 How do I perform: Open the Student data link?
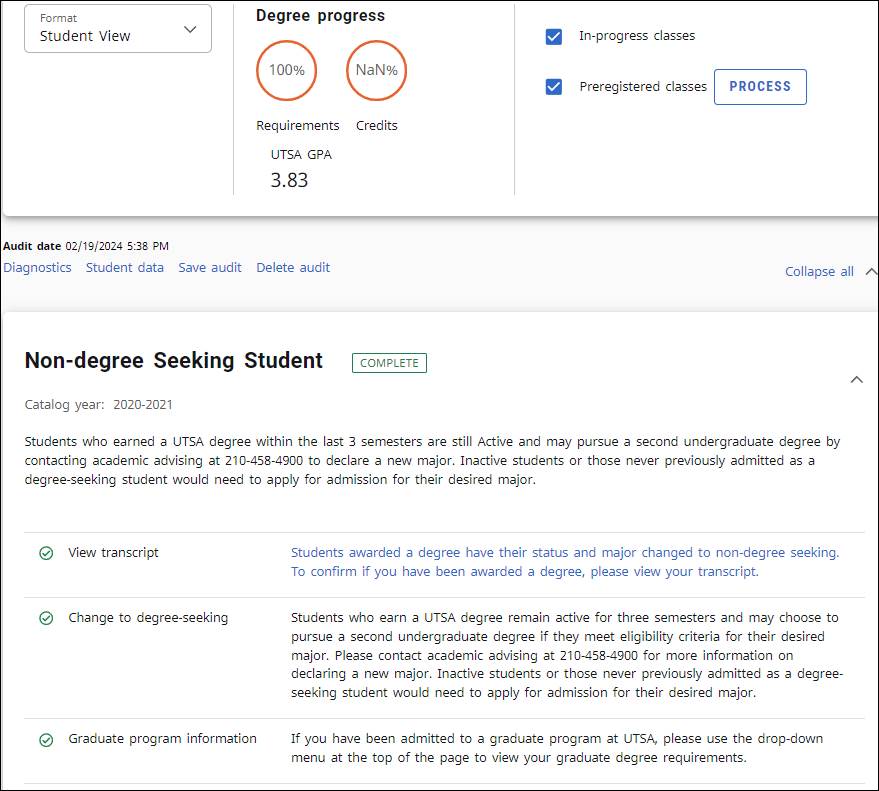point(125,268)
